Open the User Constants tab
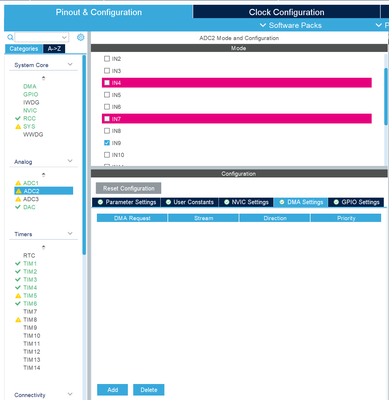389x400 pixels. (x=190, y=202)
